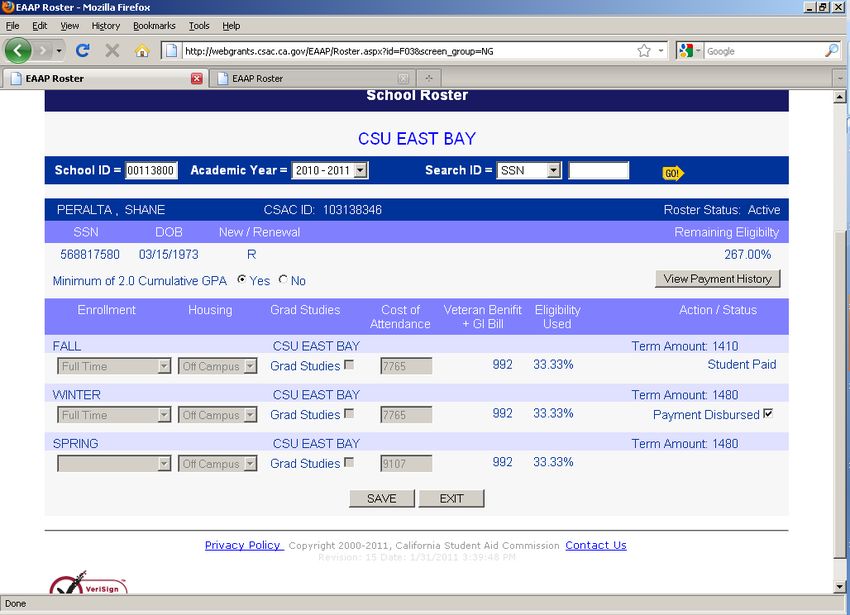This screenshot has width=850, height=615.
Task: Click the Remaining Eligibility value 267.00%
Action: (748, 254)
